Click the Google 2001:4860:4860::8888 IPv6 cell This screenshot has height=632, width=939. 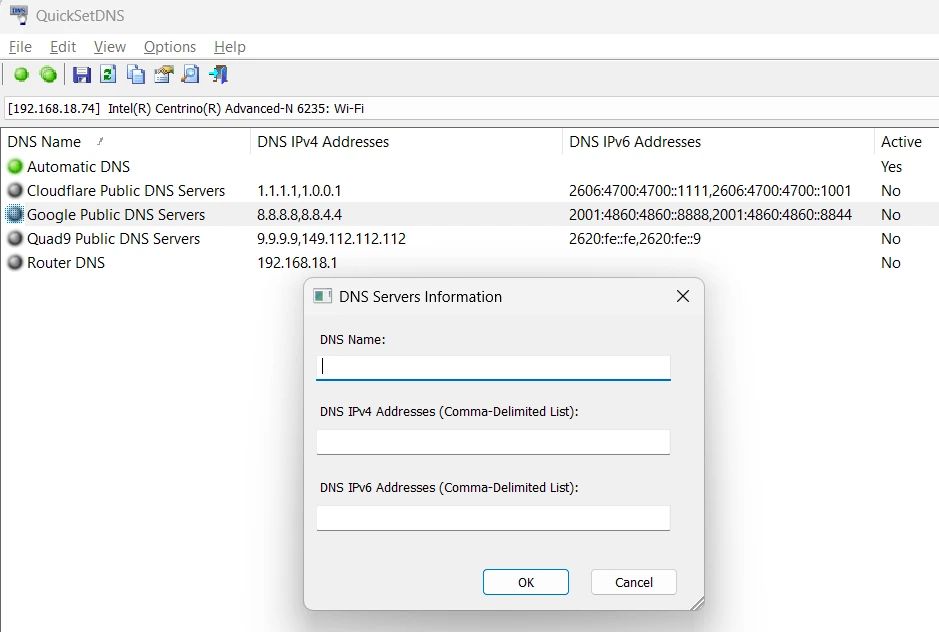coord(710,214)
